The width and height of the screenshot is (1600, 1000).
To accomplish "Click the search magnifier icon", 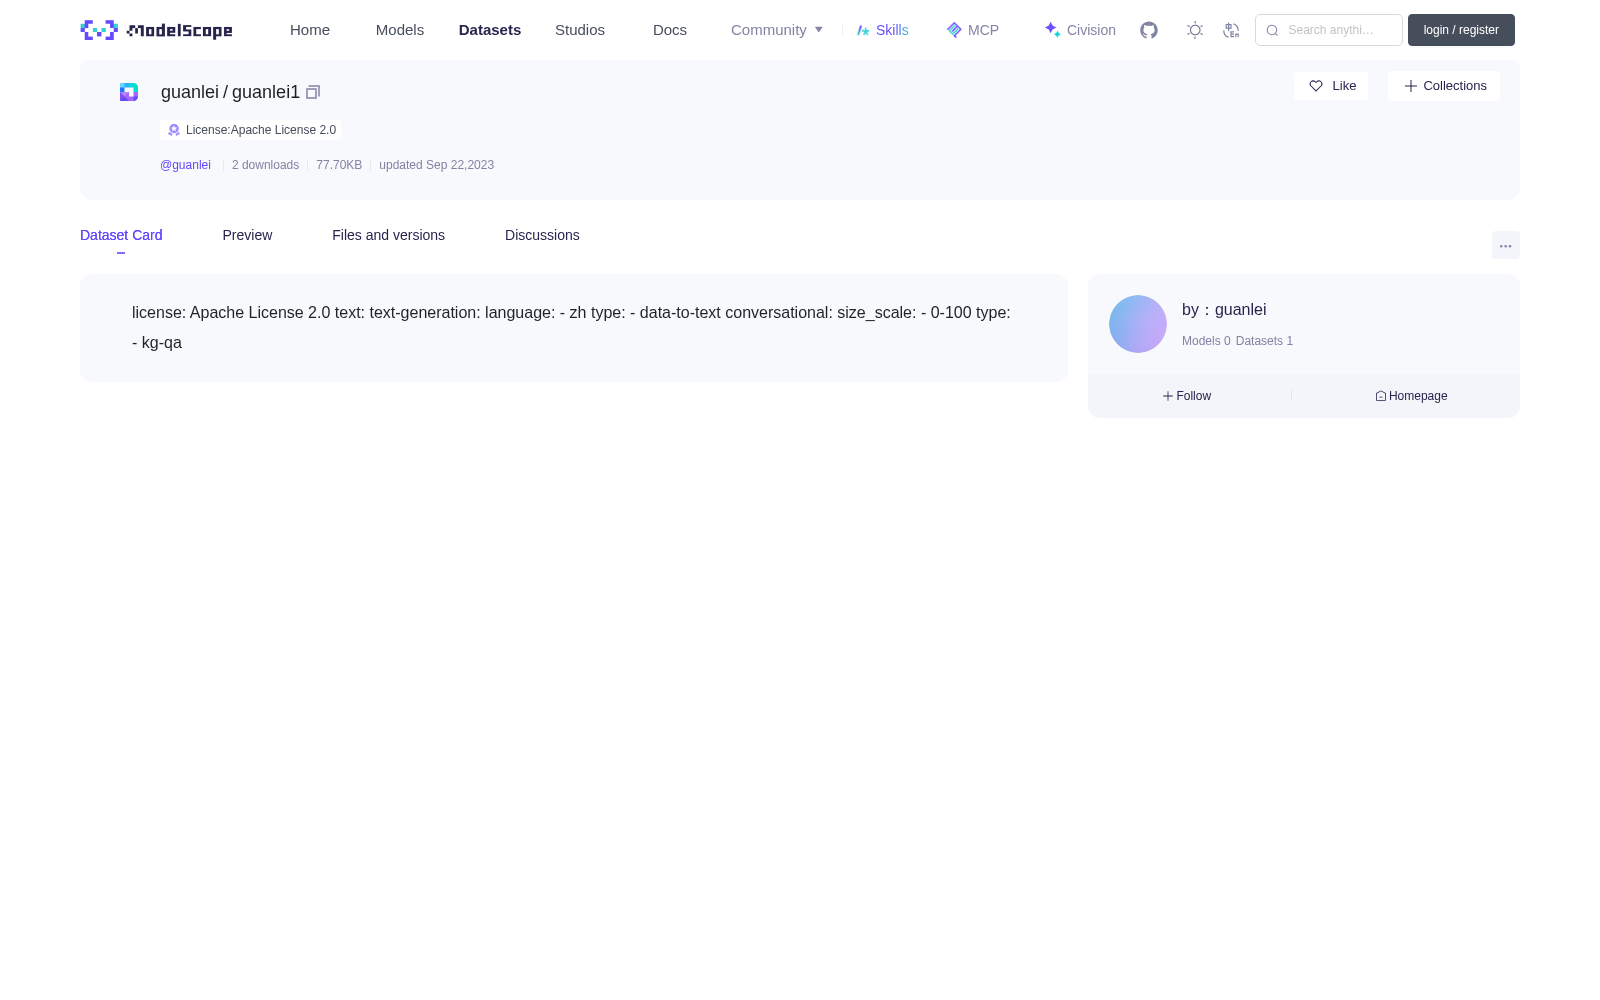I will pyautogui.click(x=1272, y=30).
